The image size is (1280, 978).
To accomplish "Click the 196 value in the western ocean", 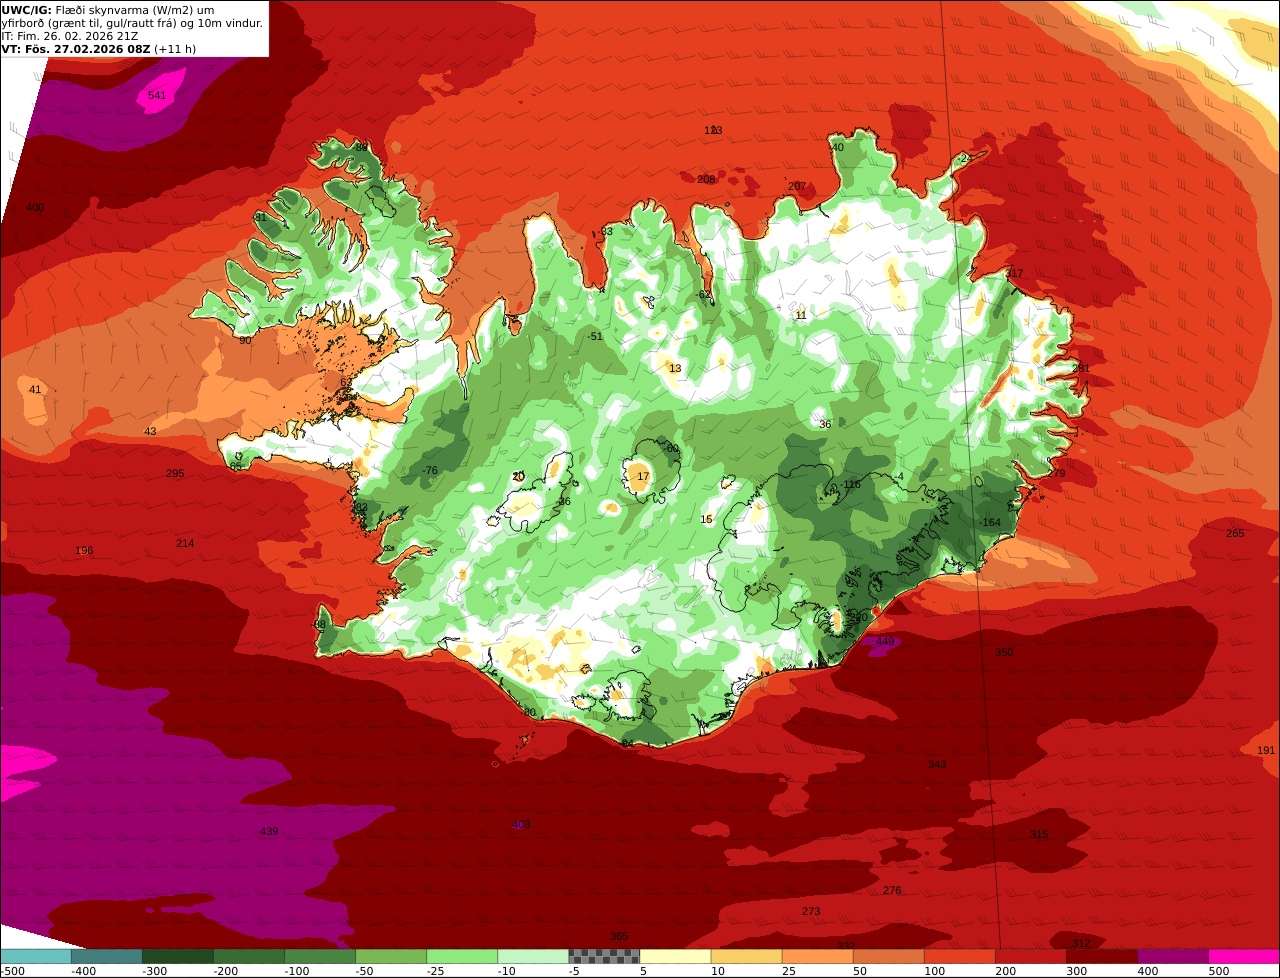I will pyautogui.click(x=84, y=551).
